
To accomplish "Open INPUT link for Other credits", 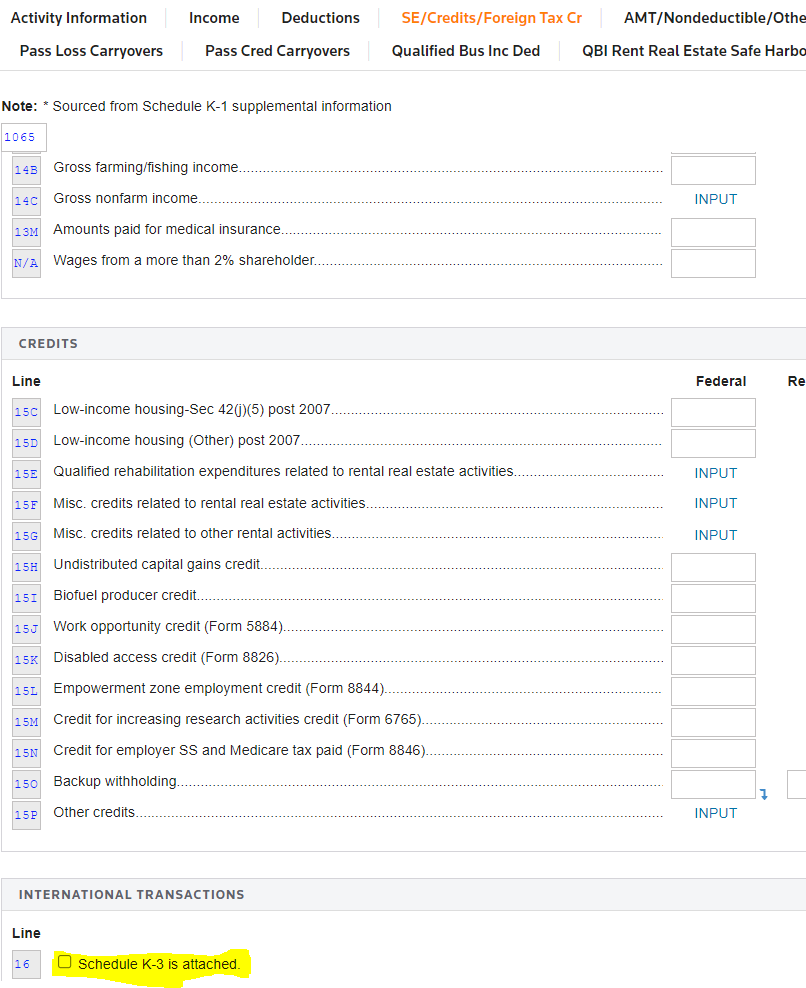I will 715,813.
